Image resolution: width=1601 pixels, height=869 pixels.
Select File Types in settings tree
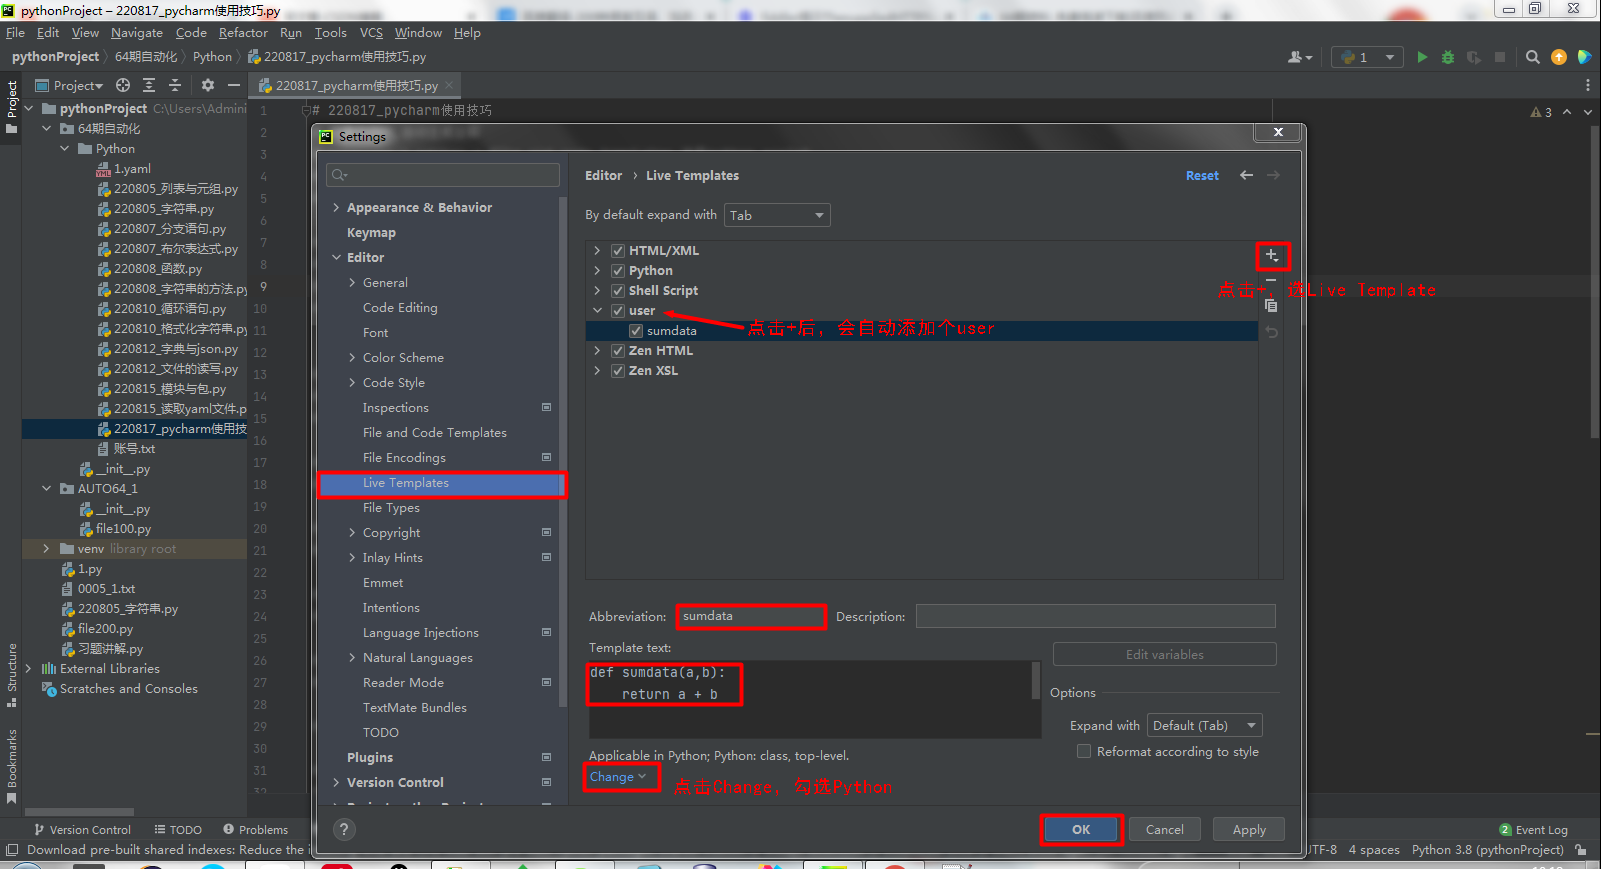click(391, 508)
